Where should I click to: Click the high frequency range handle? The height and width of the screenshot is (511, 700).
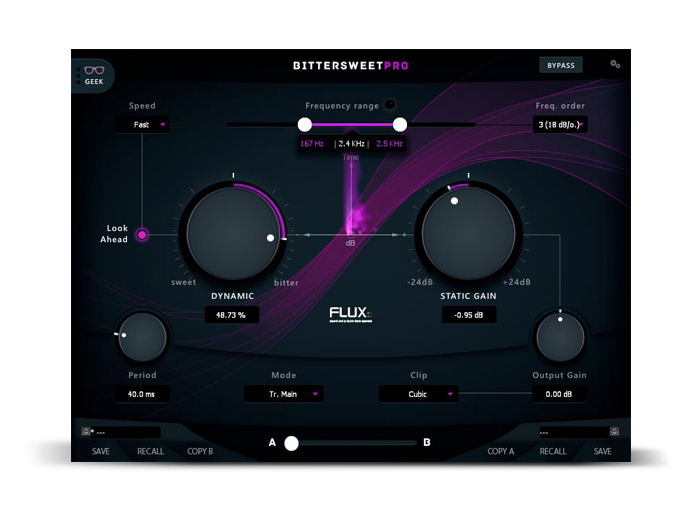[x=400, y=125]
